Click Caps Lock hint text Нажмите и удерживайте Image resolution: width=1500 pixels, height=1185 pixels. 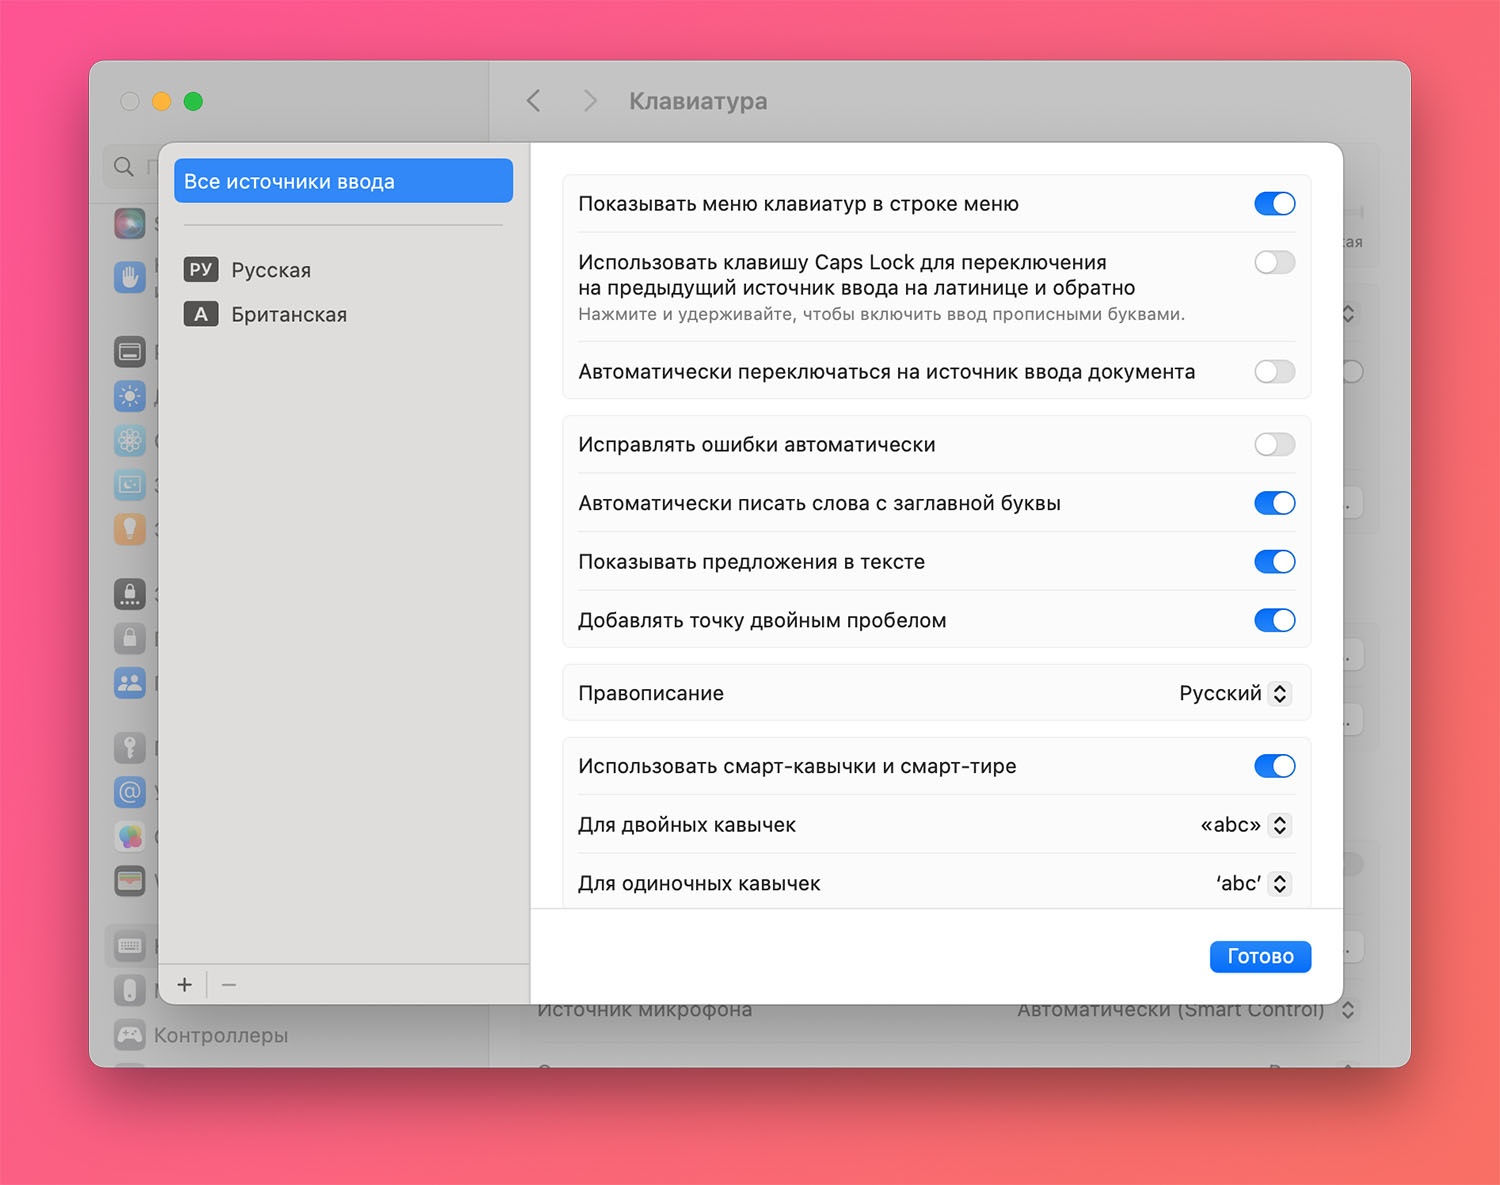pyautogui.click(x=881, y=314)
